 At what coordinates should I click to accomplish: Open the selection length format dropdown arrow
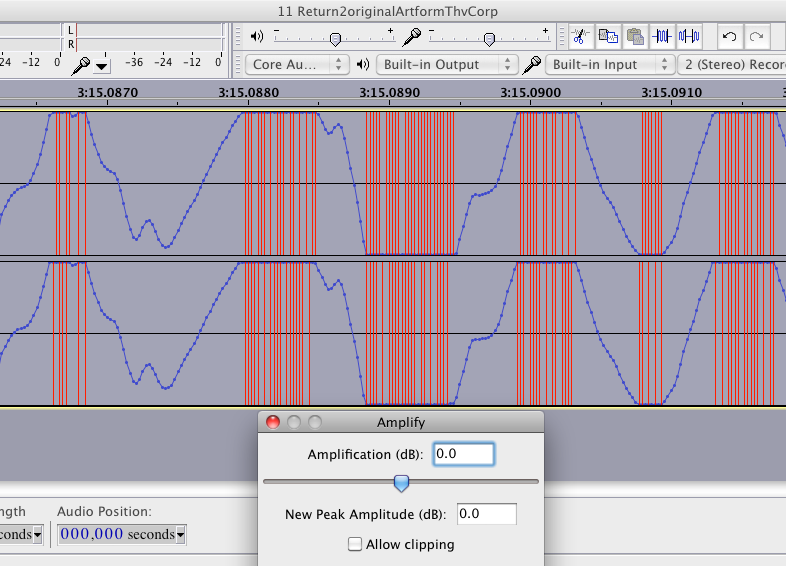pyautogui.click(x=38, y=535)
